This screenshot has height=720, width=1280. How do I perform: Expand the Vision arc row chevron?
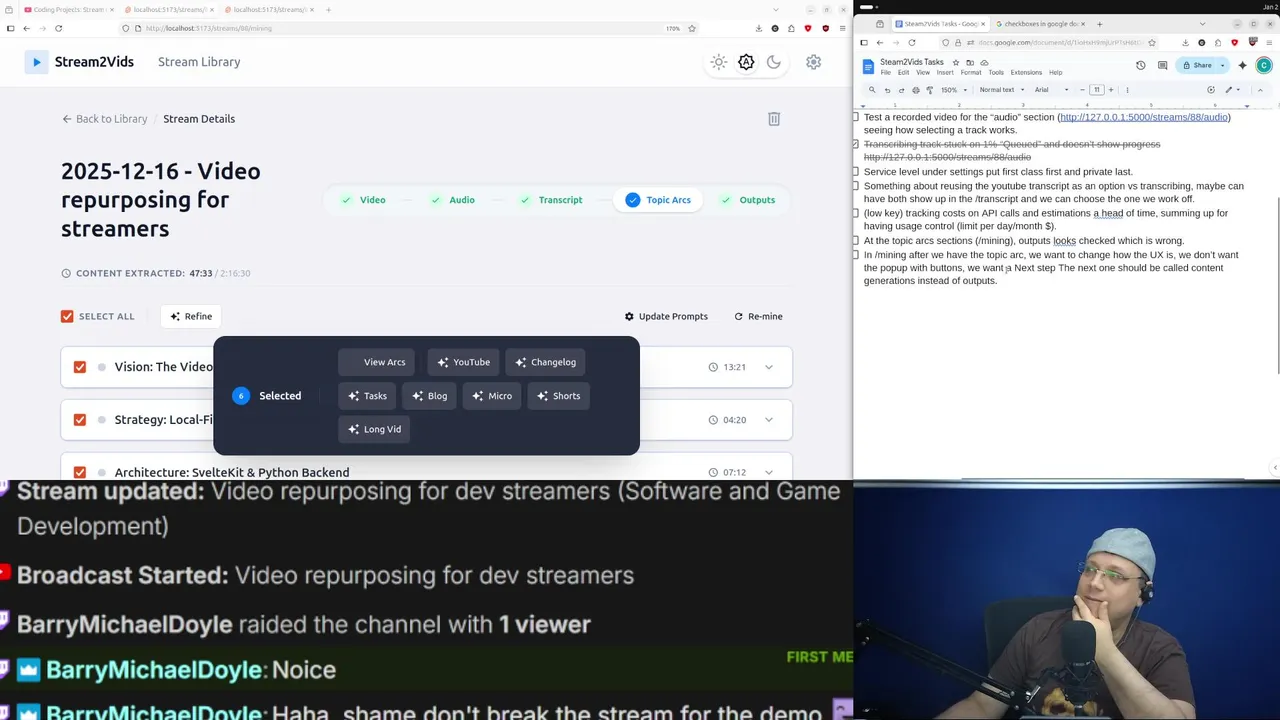pyautogui.click(x=769, y=367)
